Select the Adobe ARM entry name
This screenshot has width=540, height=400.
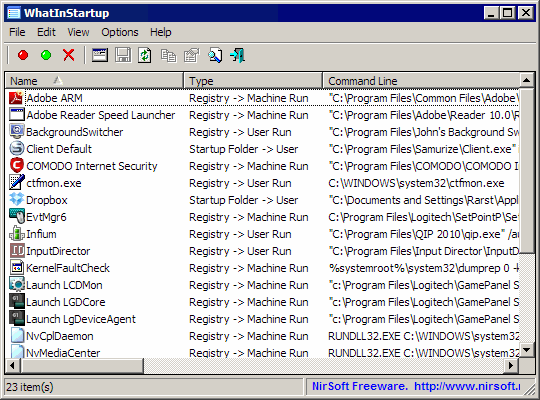click(x=54, y=98)
